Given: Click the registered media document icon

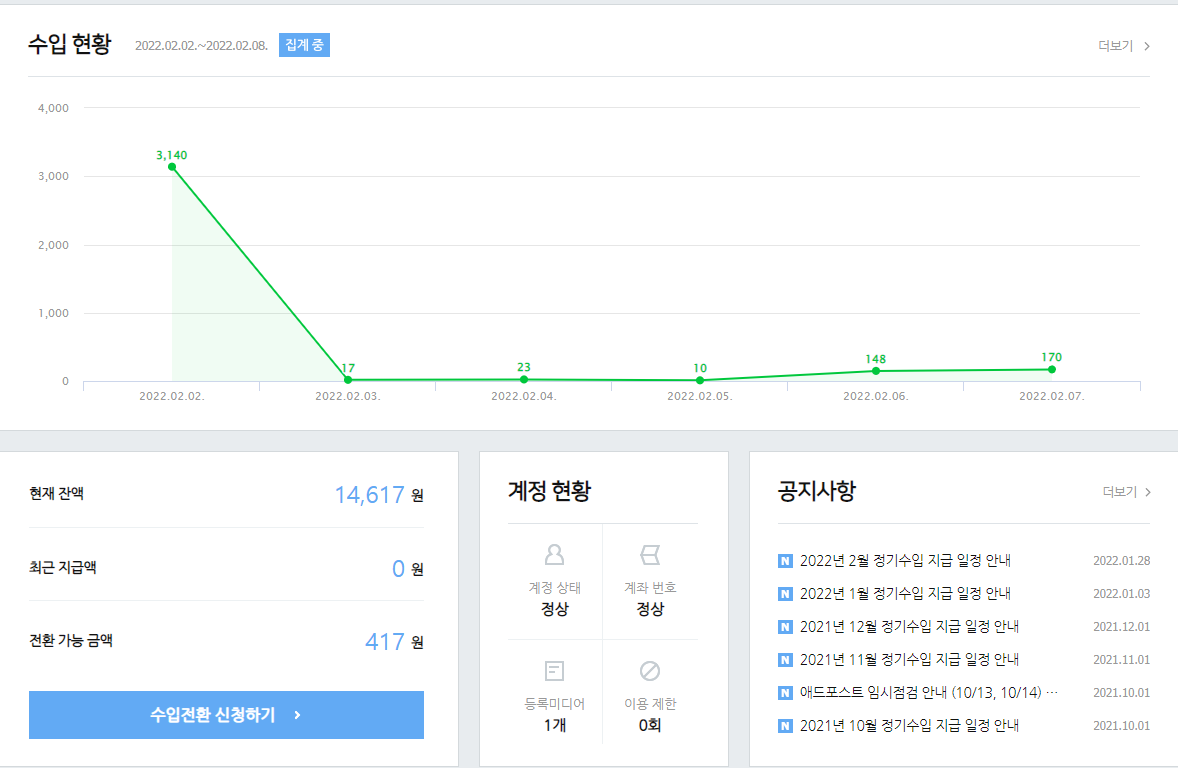Looking at the screenshot, I should [554, 671].
